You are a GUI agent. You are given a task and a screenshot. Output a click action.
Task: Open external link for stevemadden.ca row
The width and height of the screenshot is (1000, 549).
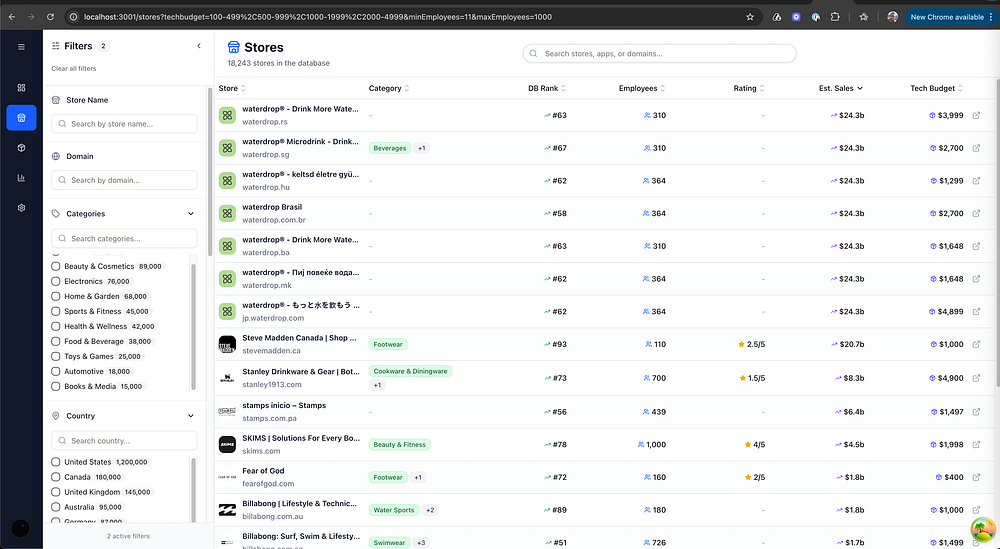click(x=976, y=344)
